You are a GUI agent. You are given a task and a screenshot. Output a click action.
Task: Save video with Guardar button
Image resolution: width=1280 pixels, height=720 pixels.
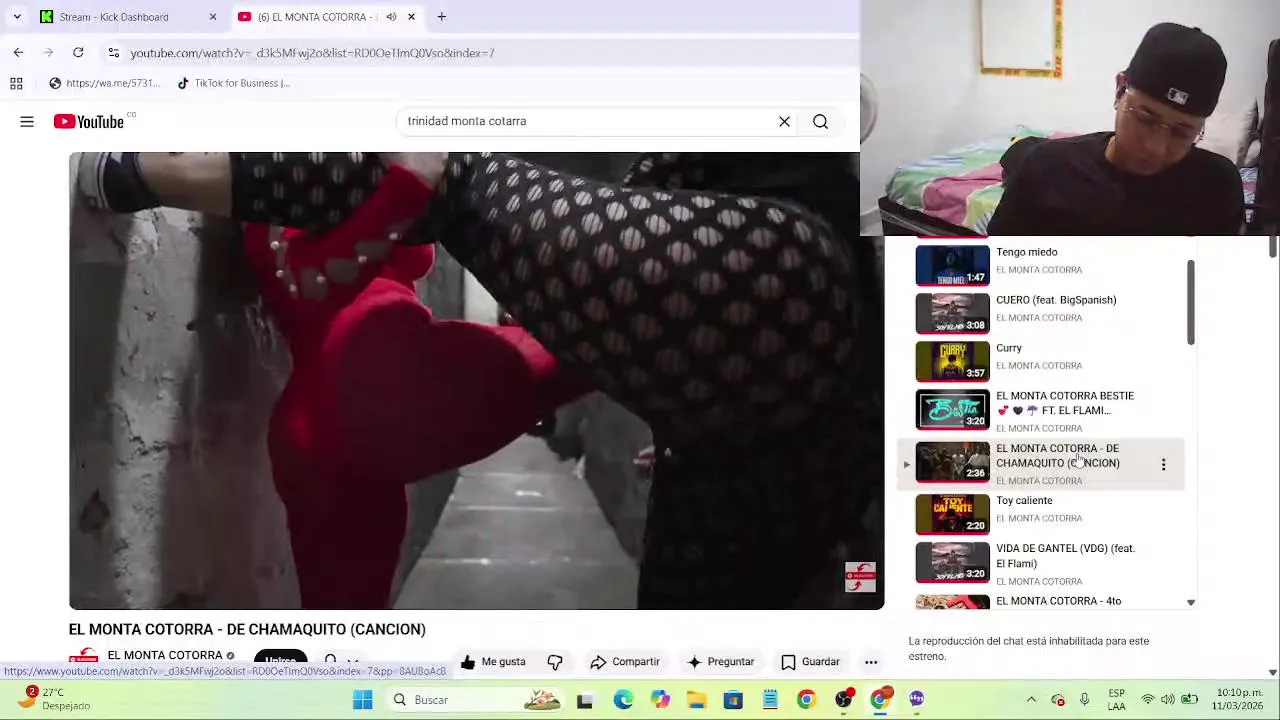tap(810, 661)
